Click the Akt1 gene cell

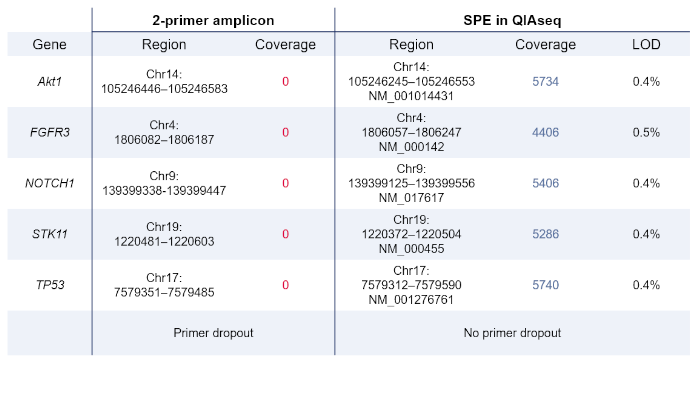[49, 82]
